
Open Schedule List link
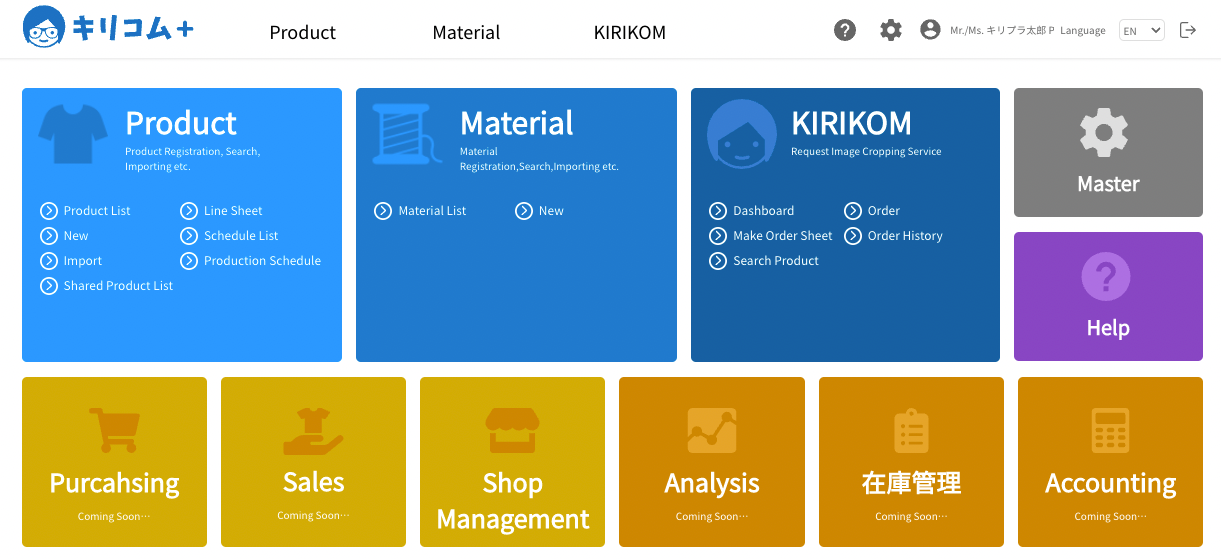click(241, 236)
